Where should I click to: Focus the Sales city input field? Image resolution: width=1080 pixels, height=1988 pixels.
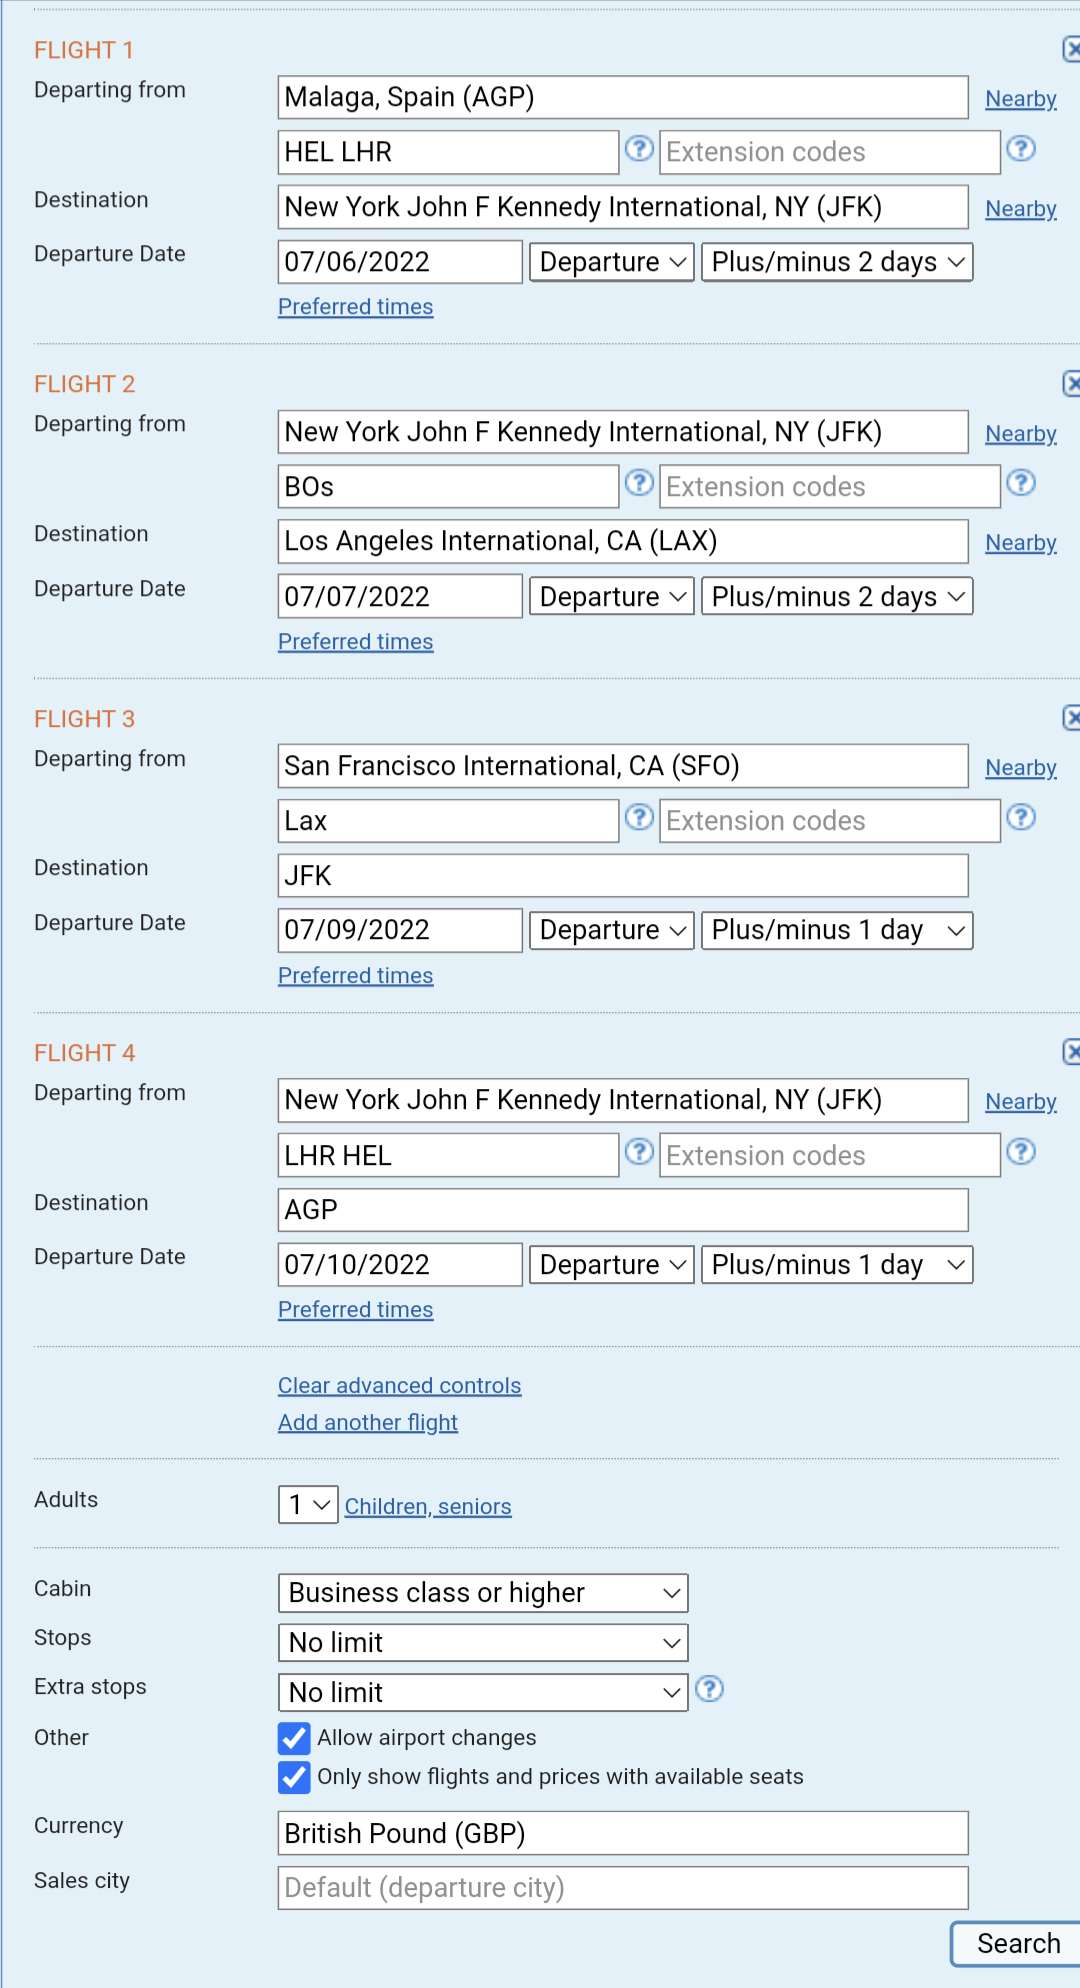pyautogui.click(x=623, y=1888)
